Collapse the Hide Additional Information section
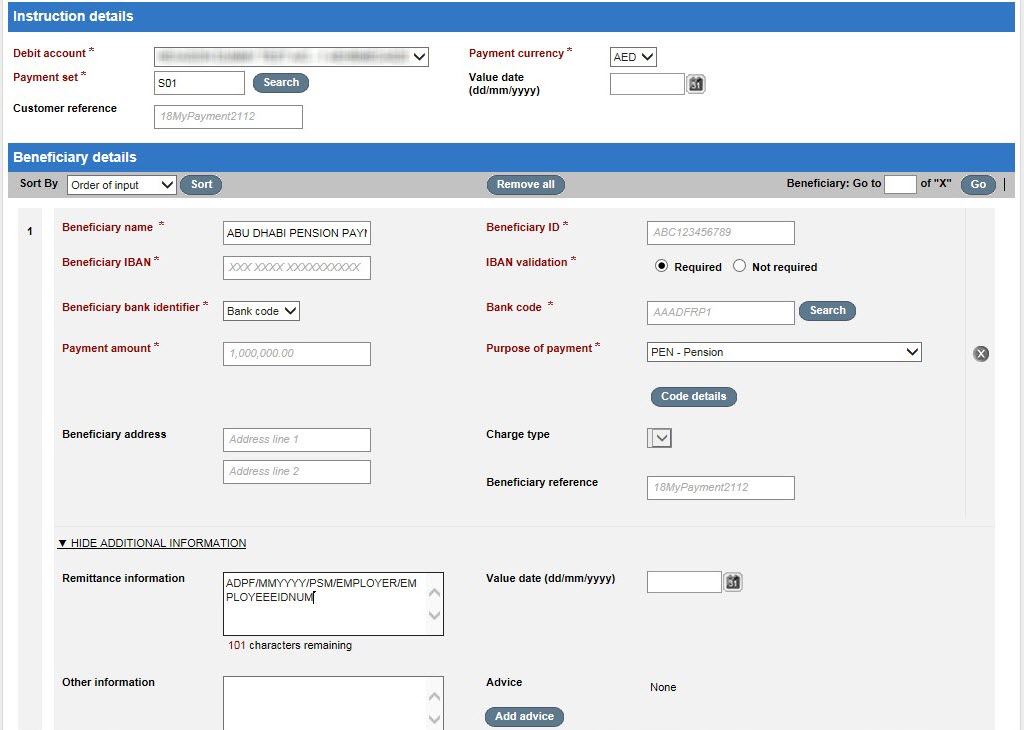 152,543
